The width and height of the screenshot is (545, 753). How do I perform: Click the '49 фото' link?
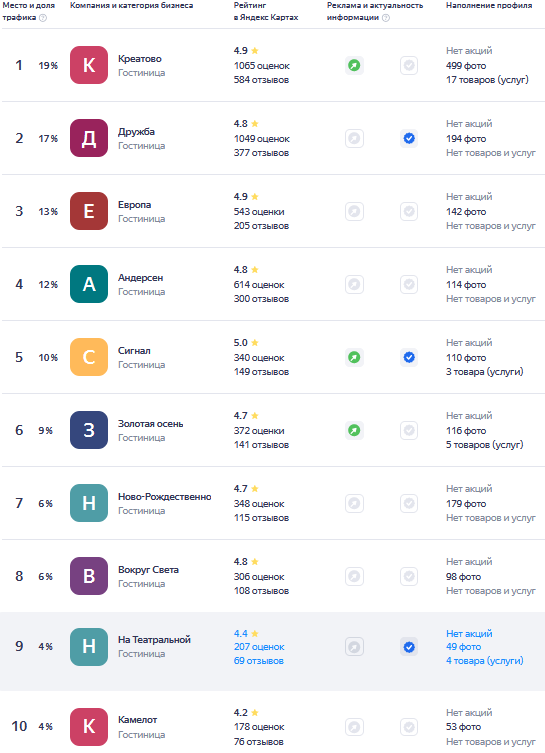click(463, 647)
